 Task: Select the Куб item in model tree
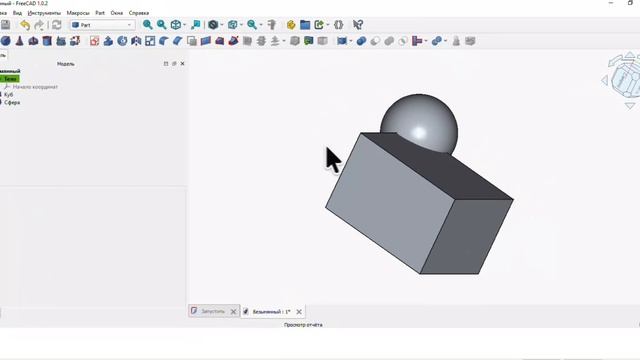tap(8, 95)
